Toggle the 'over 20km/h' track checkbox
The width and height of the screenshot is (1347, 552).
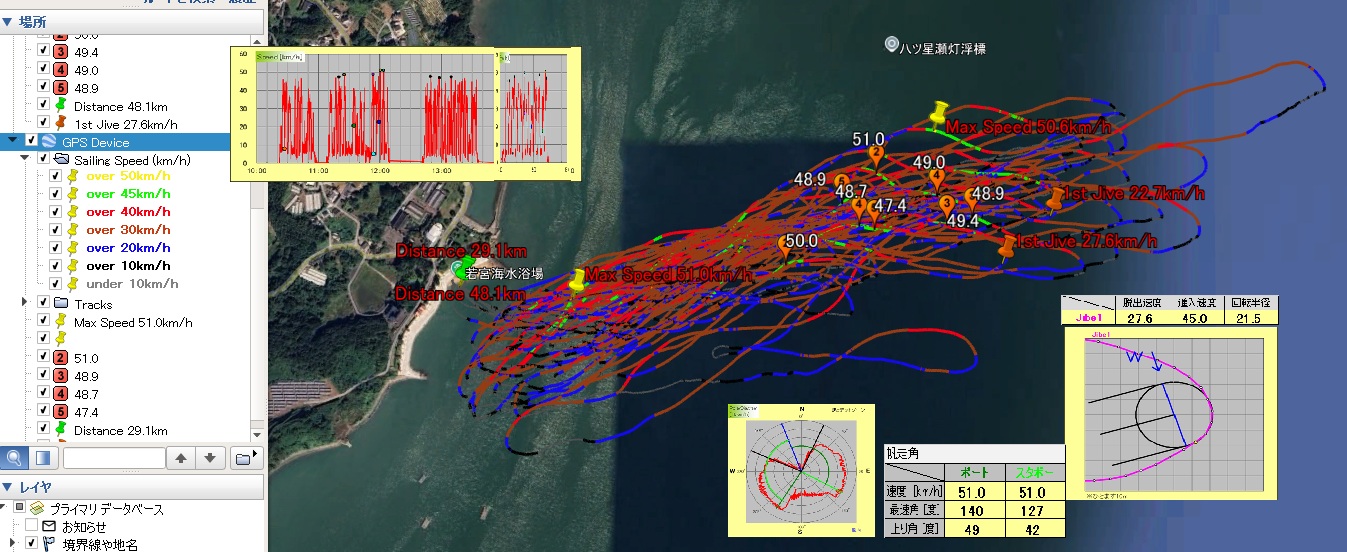(x=57, y=248)
